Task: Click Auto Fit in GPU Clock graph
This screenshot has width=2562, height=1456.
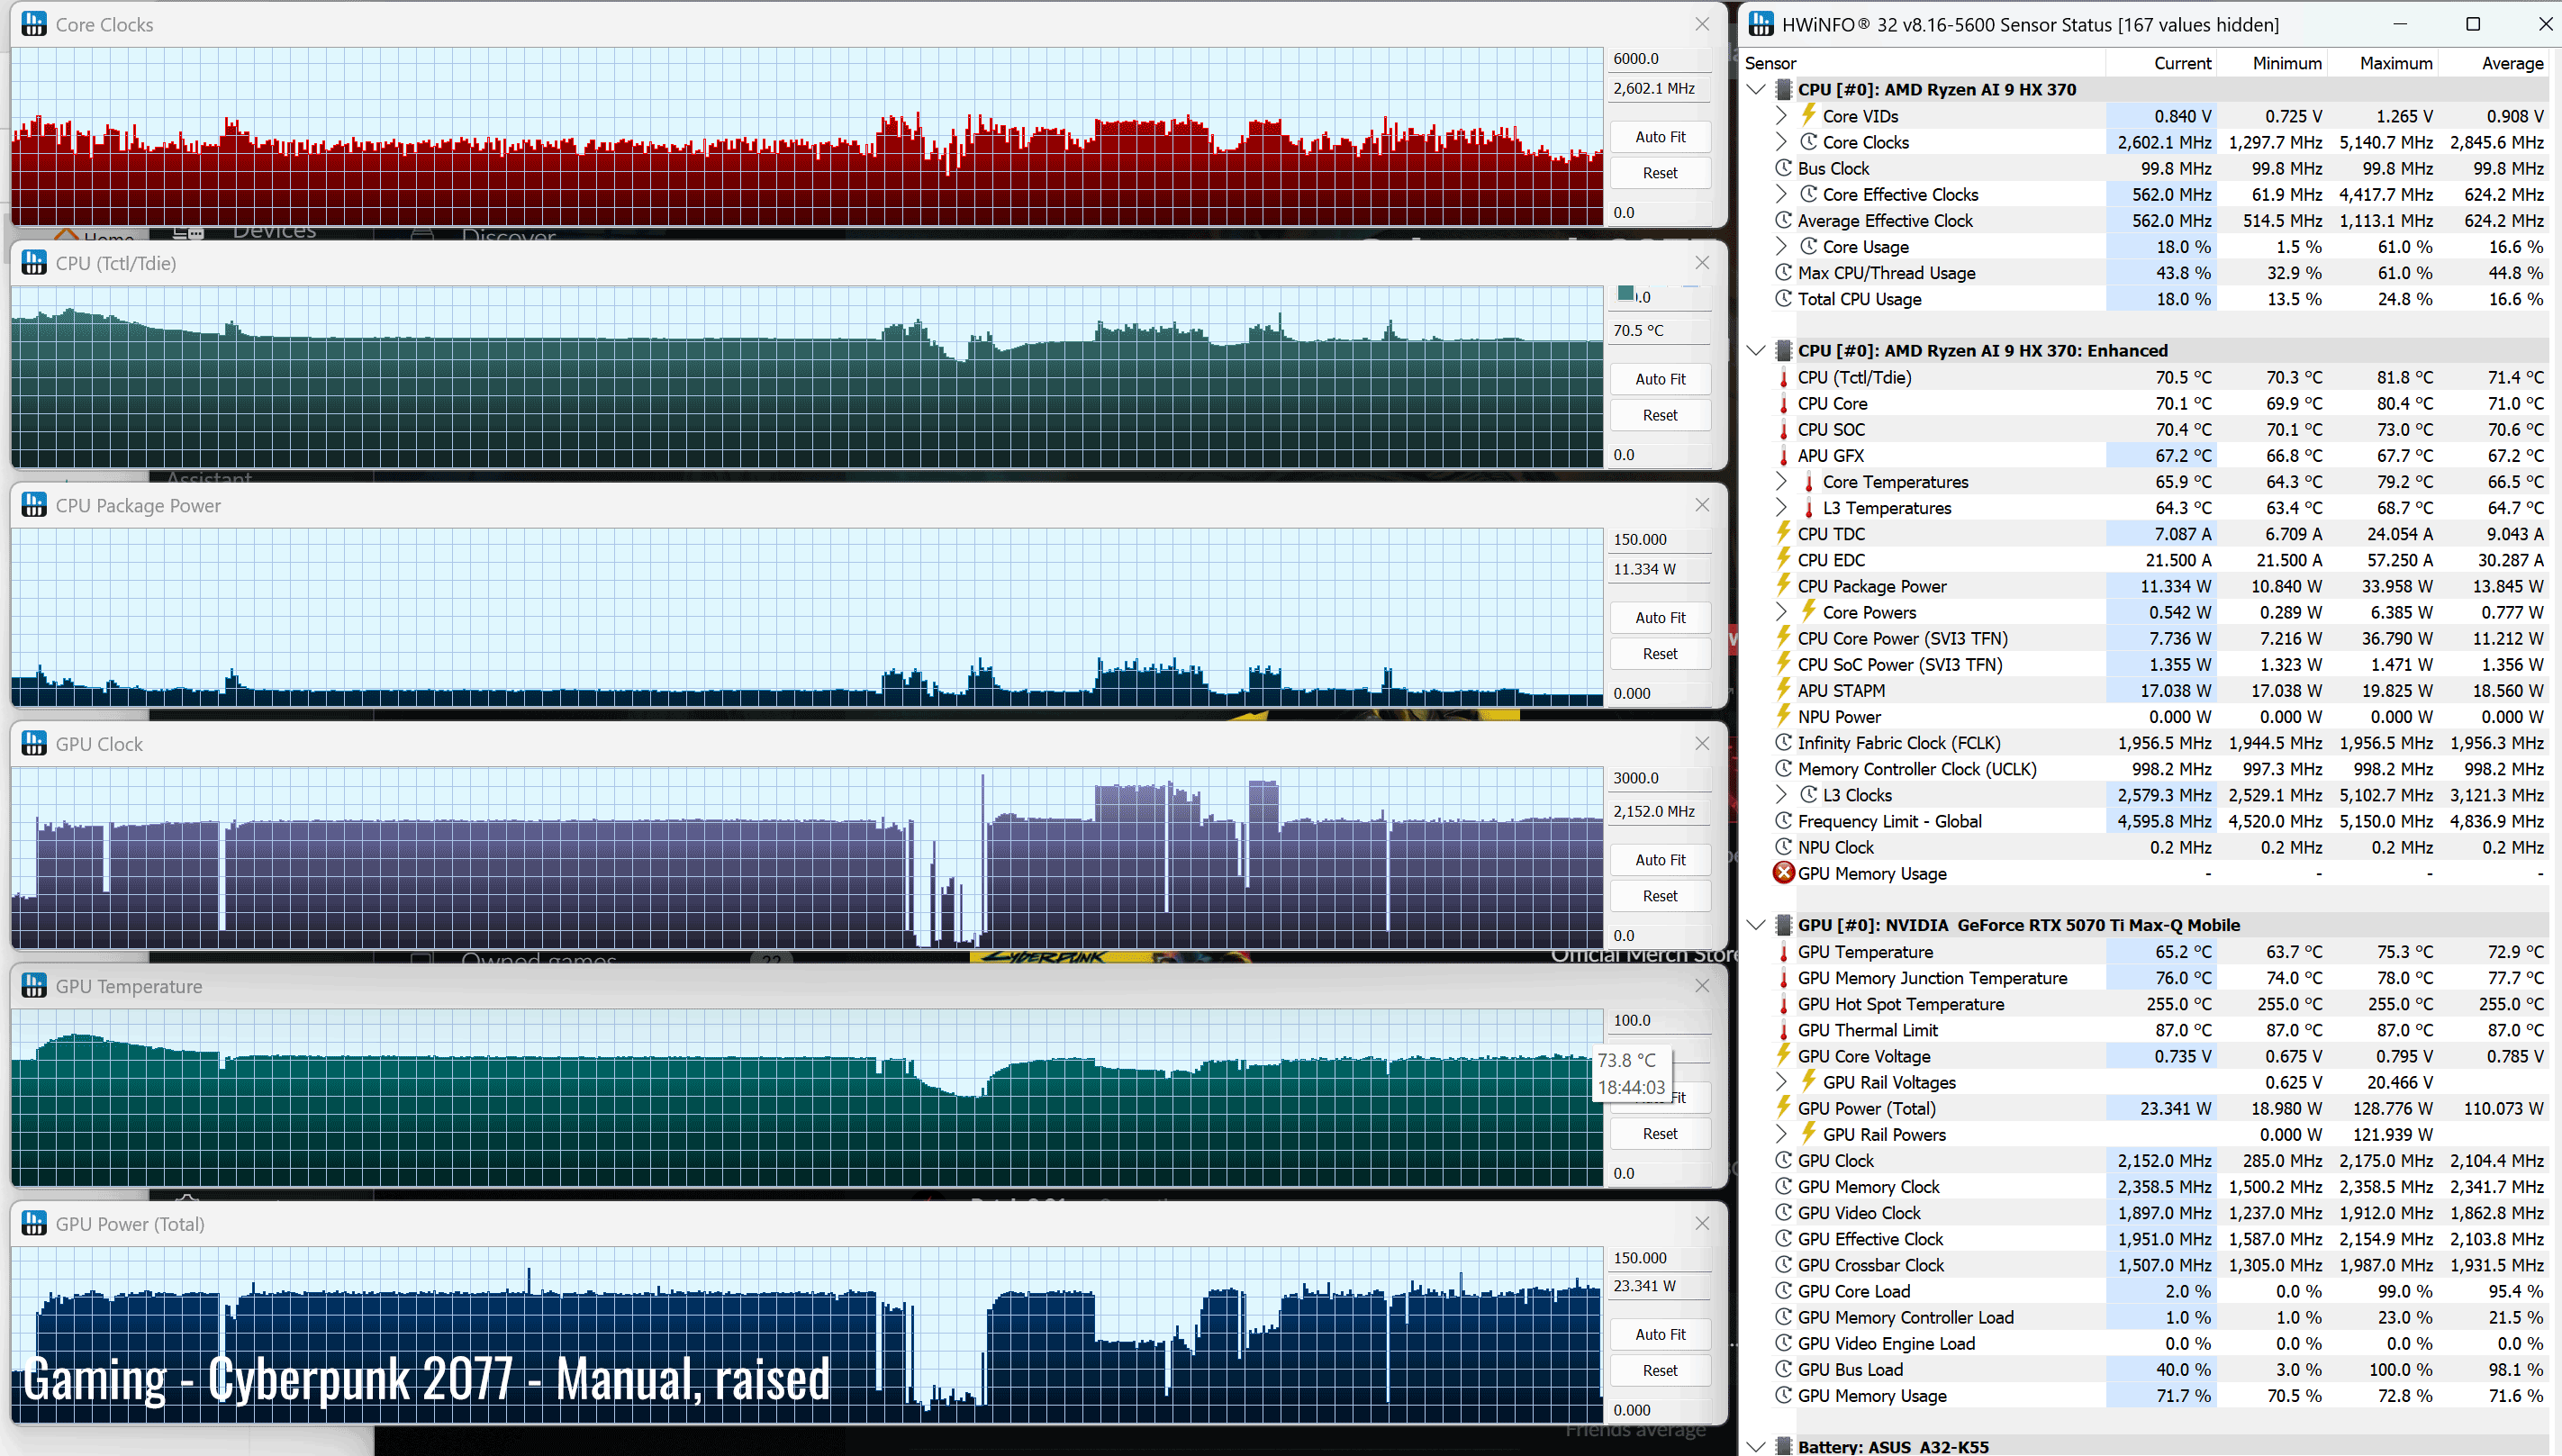Action: pos(1660,860)
